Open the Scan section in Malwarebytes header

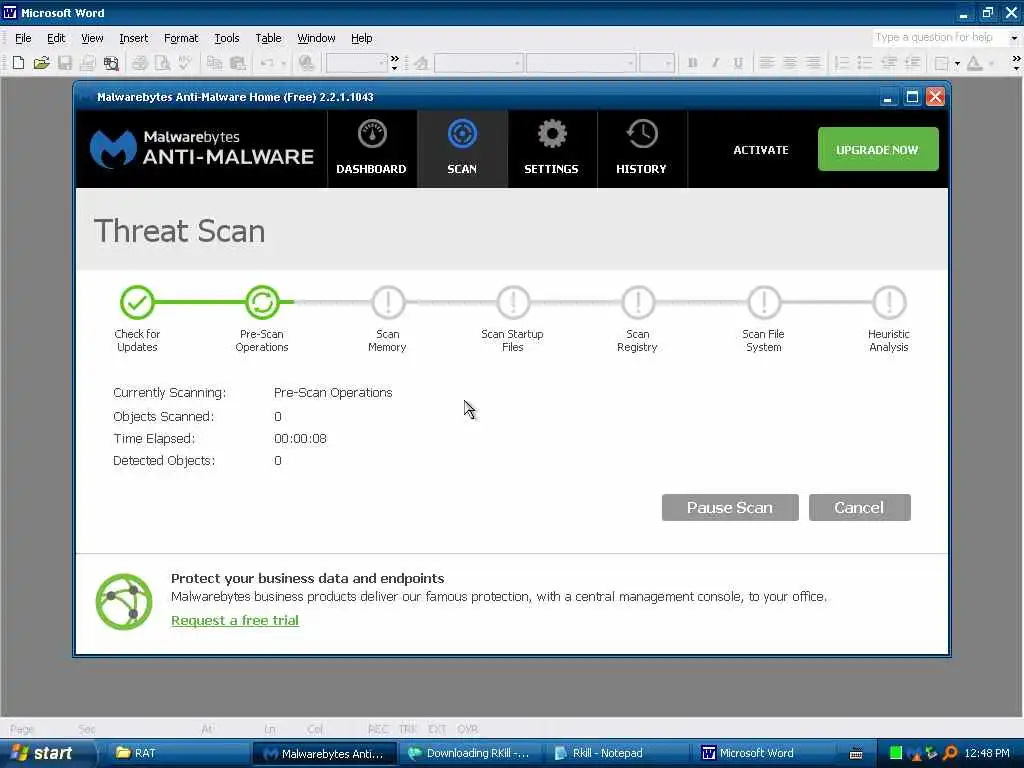click(462, 149)
